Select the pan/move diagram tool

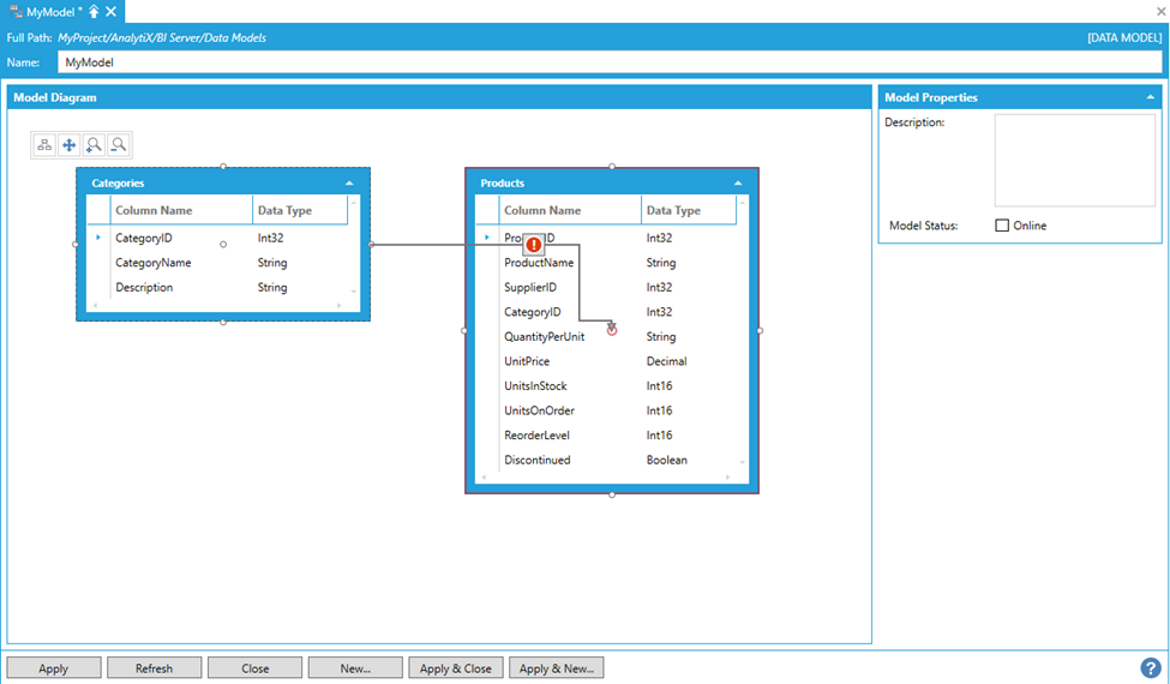[69, 145]
